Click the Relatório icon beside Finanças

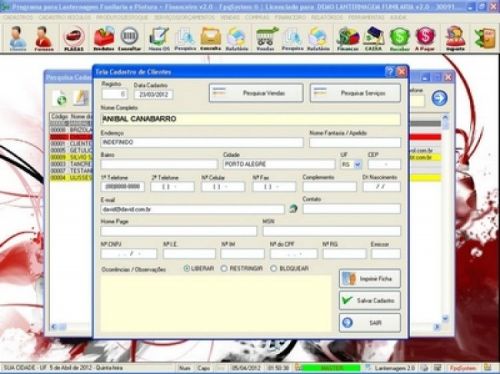pyautogui.click(x=318, y=38)
